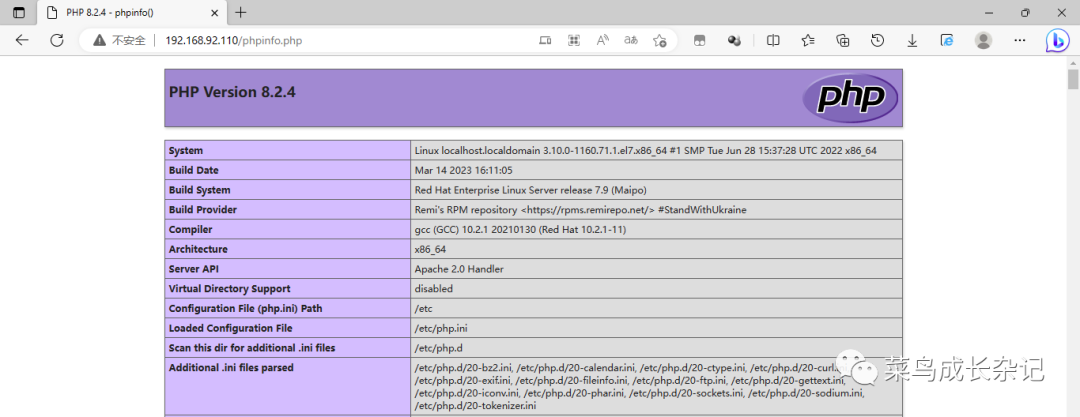Open the Downloads panel
This screenshot has width=1080, height=417.
912,41
